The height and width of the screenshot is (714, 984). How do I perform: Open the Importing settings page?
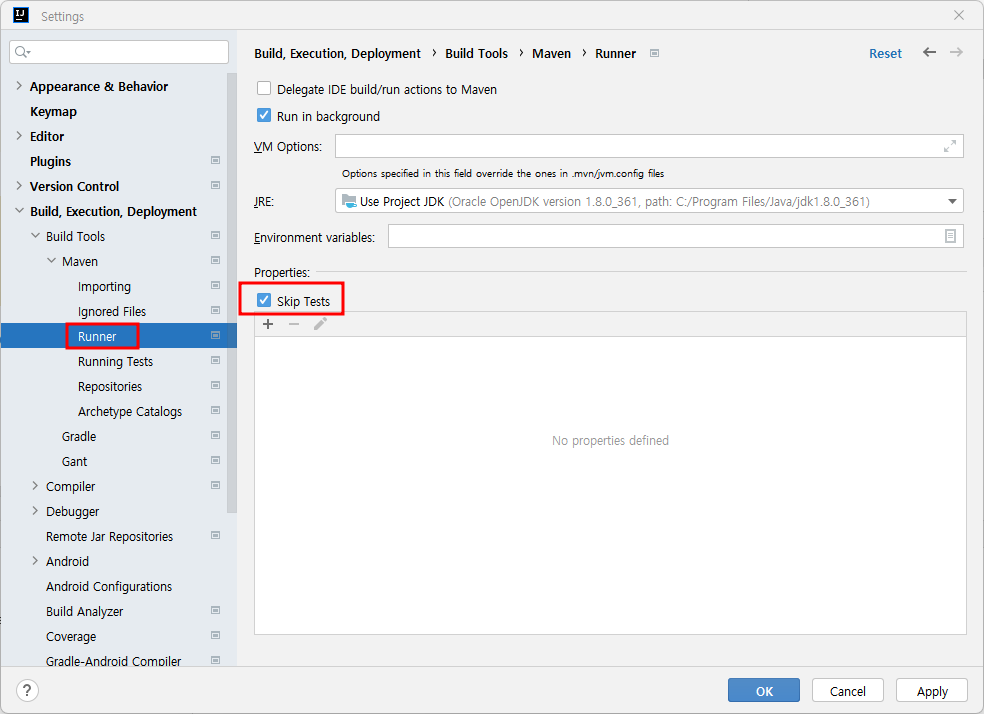tap(104, 287)
